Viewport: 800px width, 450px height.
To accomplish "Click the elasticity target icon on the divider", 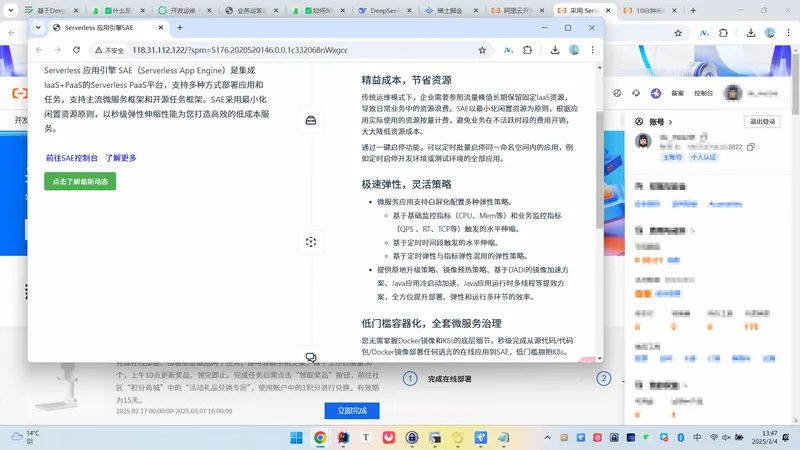I will [x=311, y=242].
